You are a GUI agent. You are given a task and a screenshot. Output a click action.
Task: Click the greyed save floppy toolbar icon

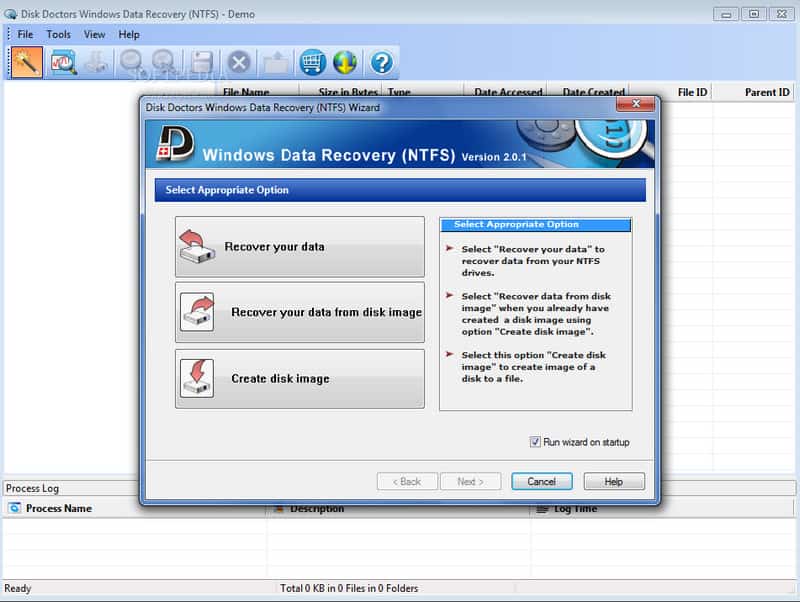tap(202, 62)
